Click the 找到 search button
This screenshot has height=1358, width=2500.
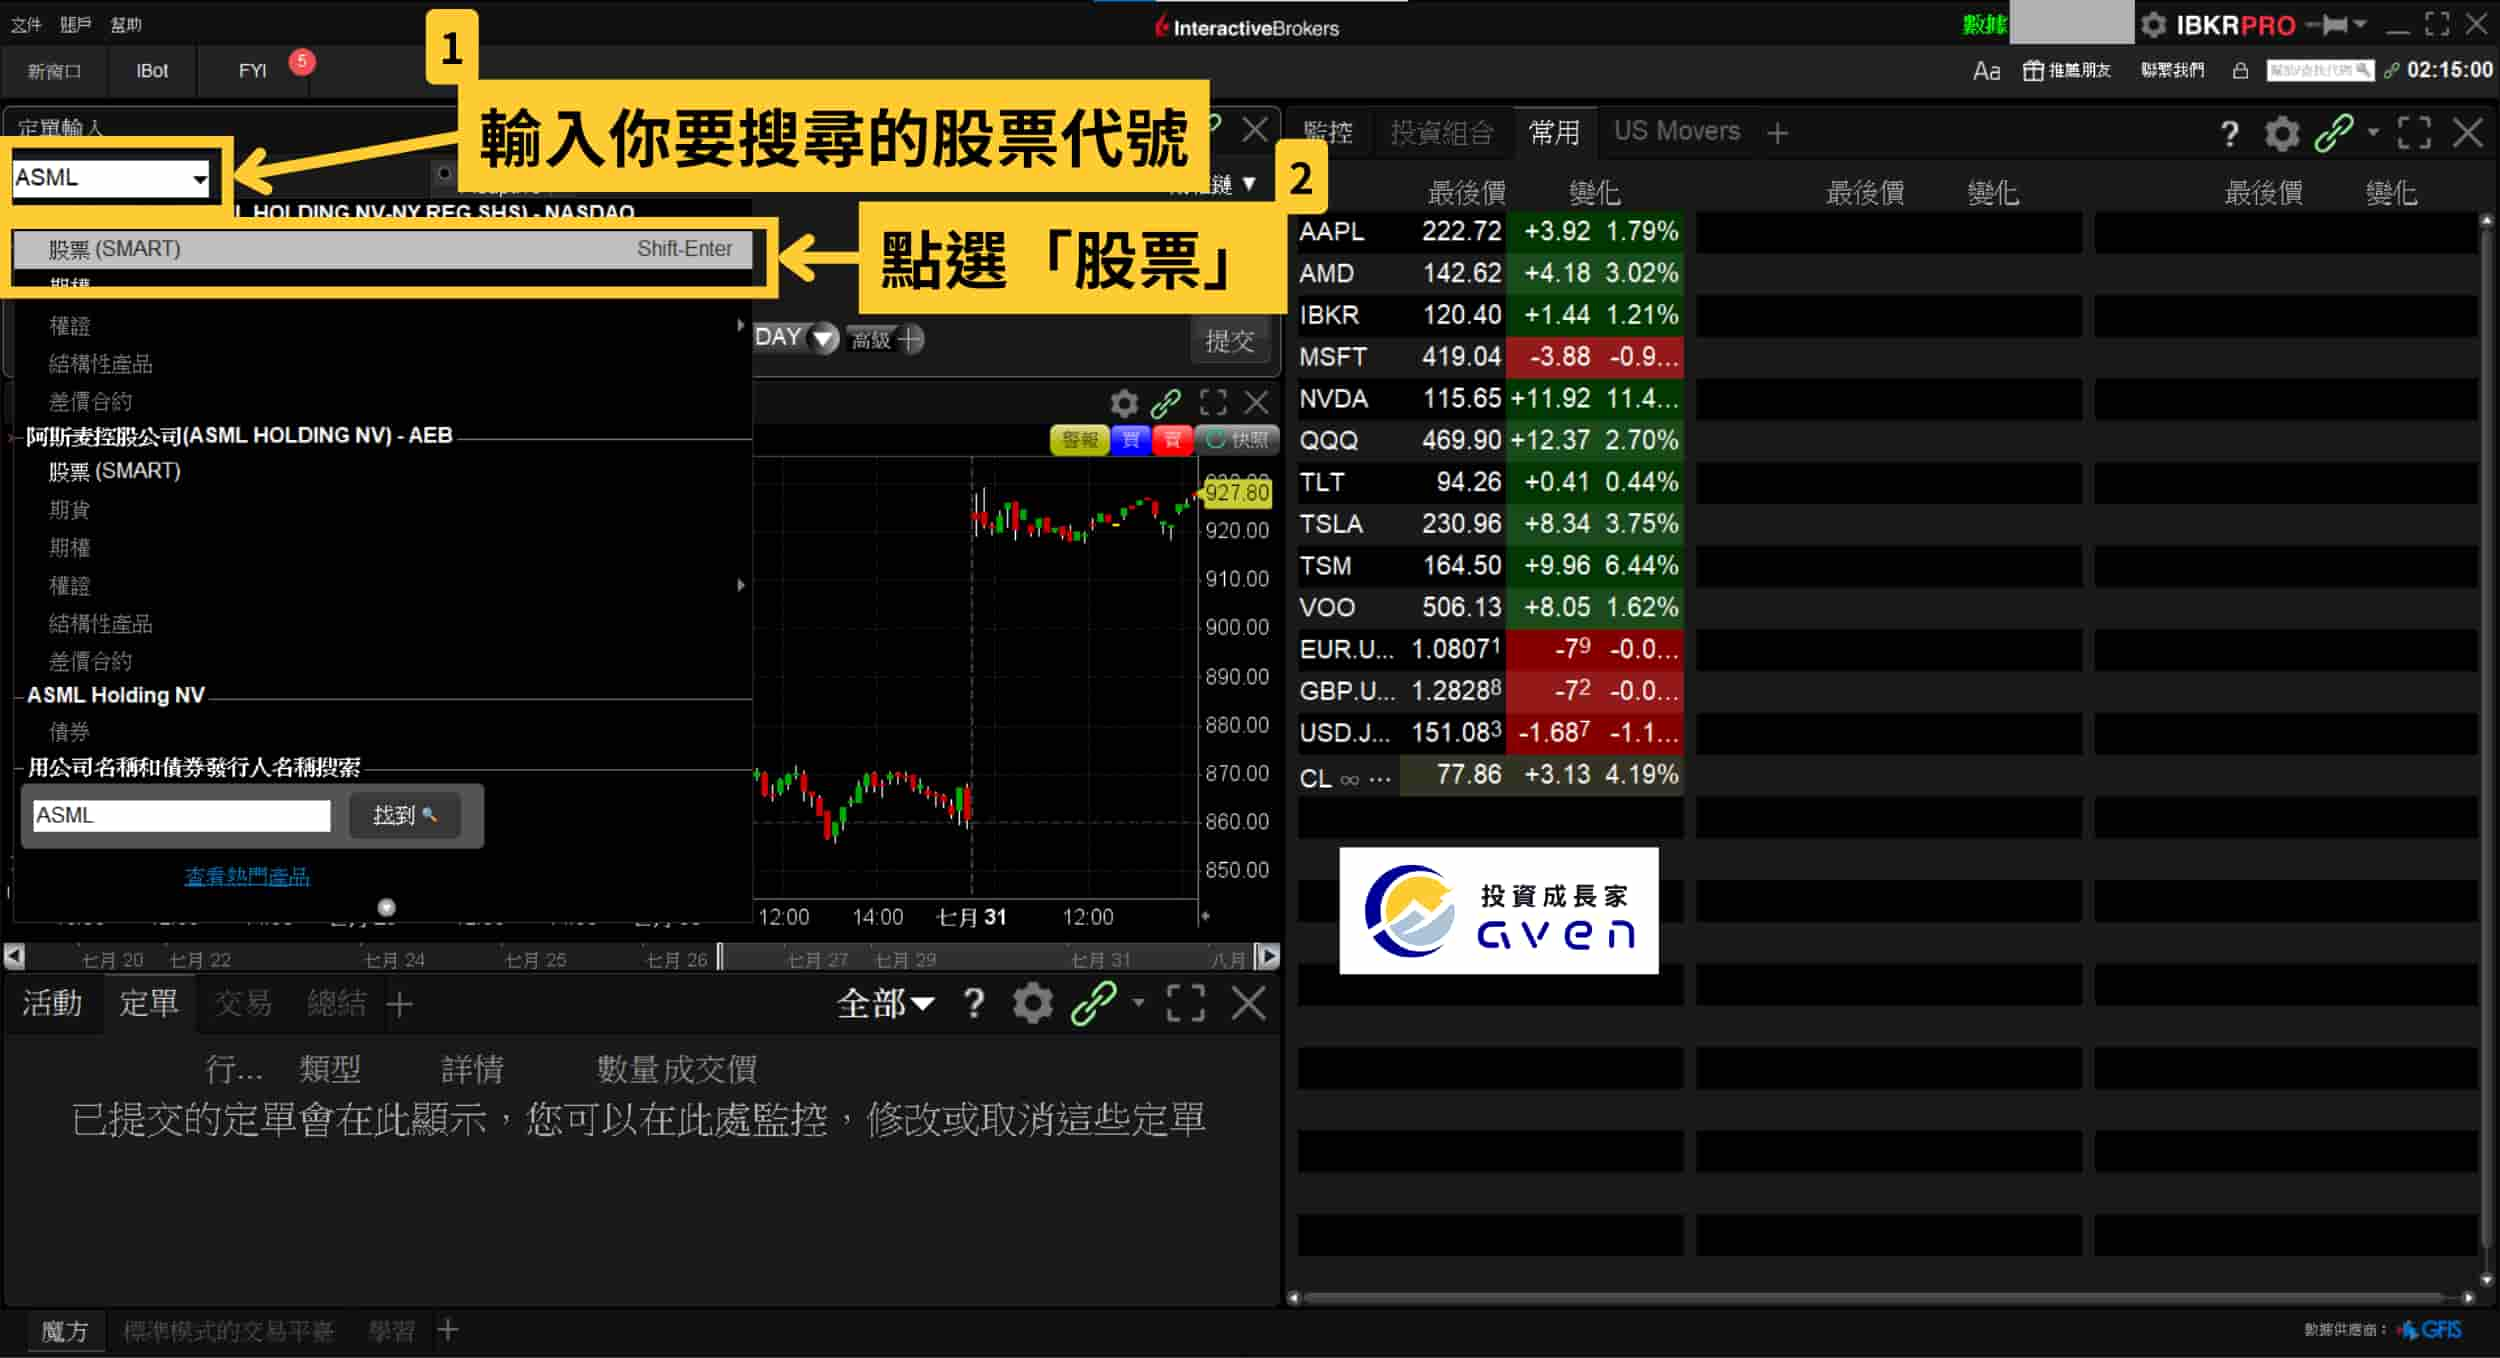(405, 815)
